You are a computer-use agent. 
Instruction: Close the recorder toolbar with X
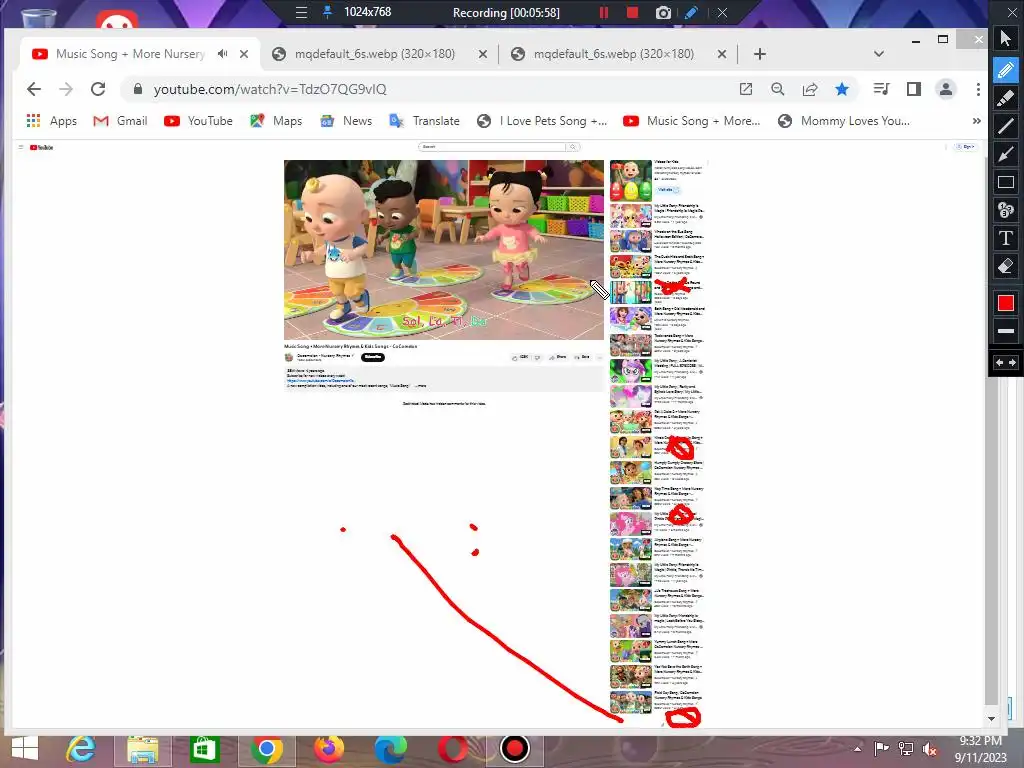click(x=722, y=12)
